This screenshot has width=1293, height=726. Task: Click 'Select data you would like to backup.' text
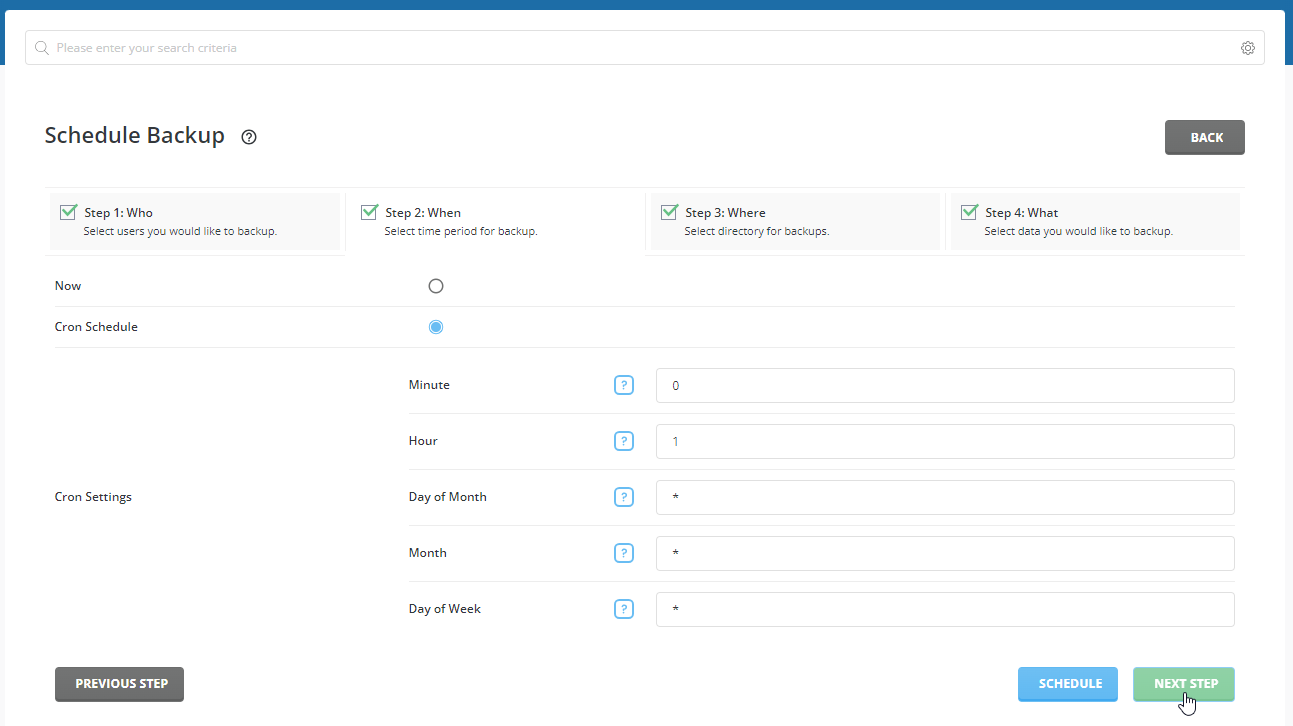pos(1079,231)
